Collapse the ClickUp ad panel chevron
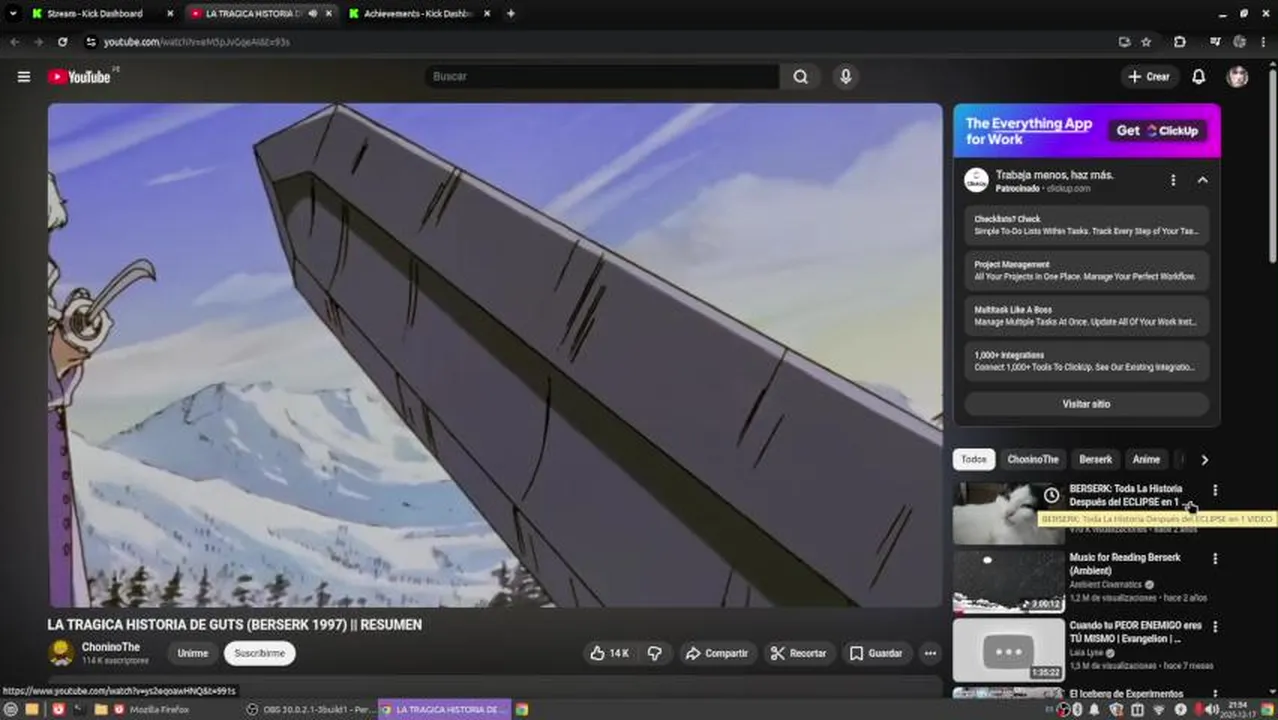 (x=1202, y=180)
